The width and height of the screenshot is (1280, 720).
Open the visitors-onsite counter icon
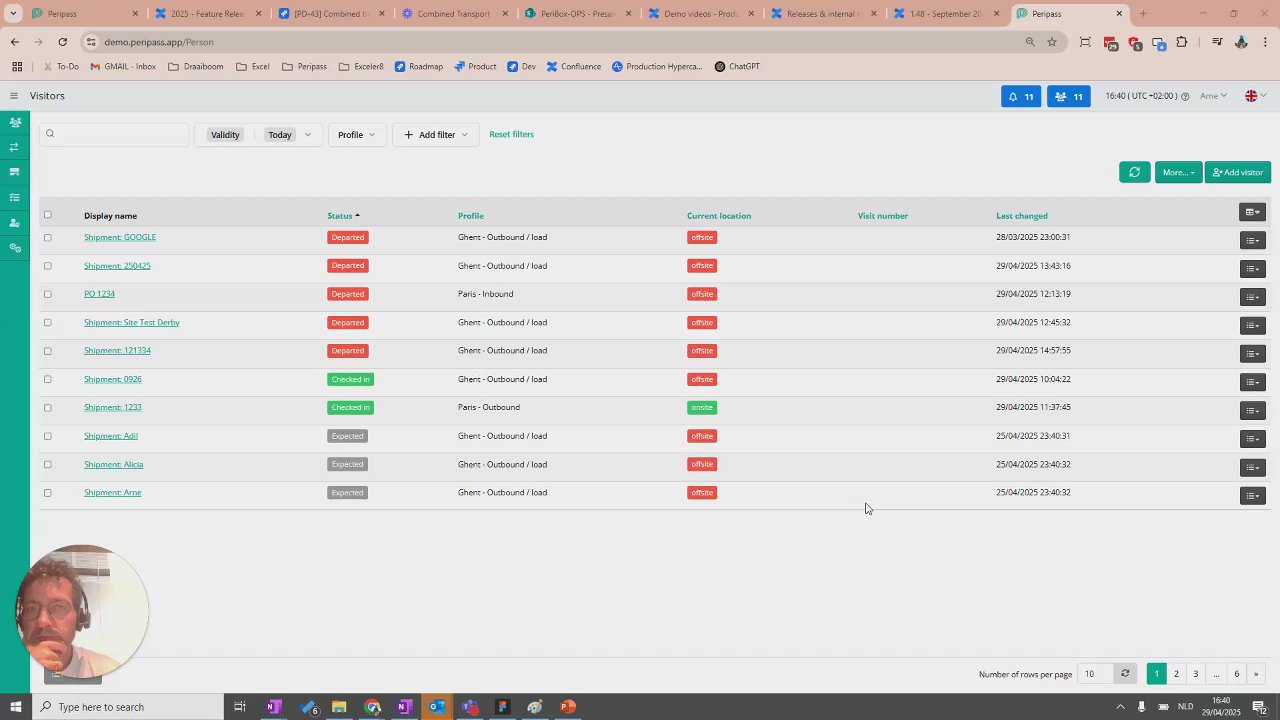point(1068,96)
